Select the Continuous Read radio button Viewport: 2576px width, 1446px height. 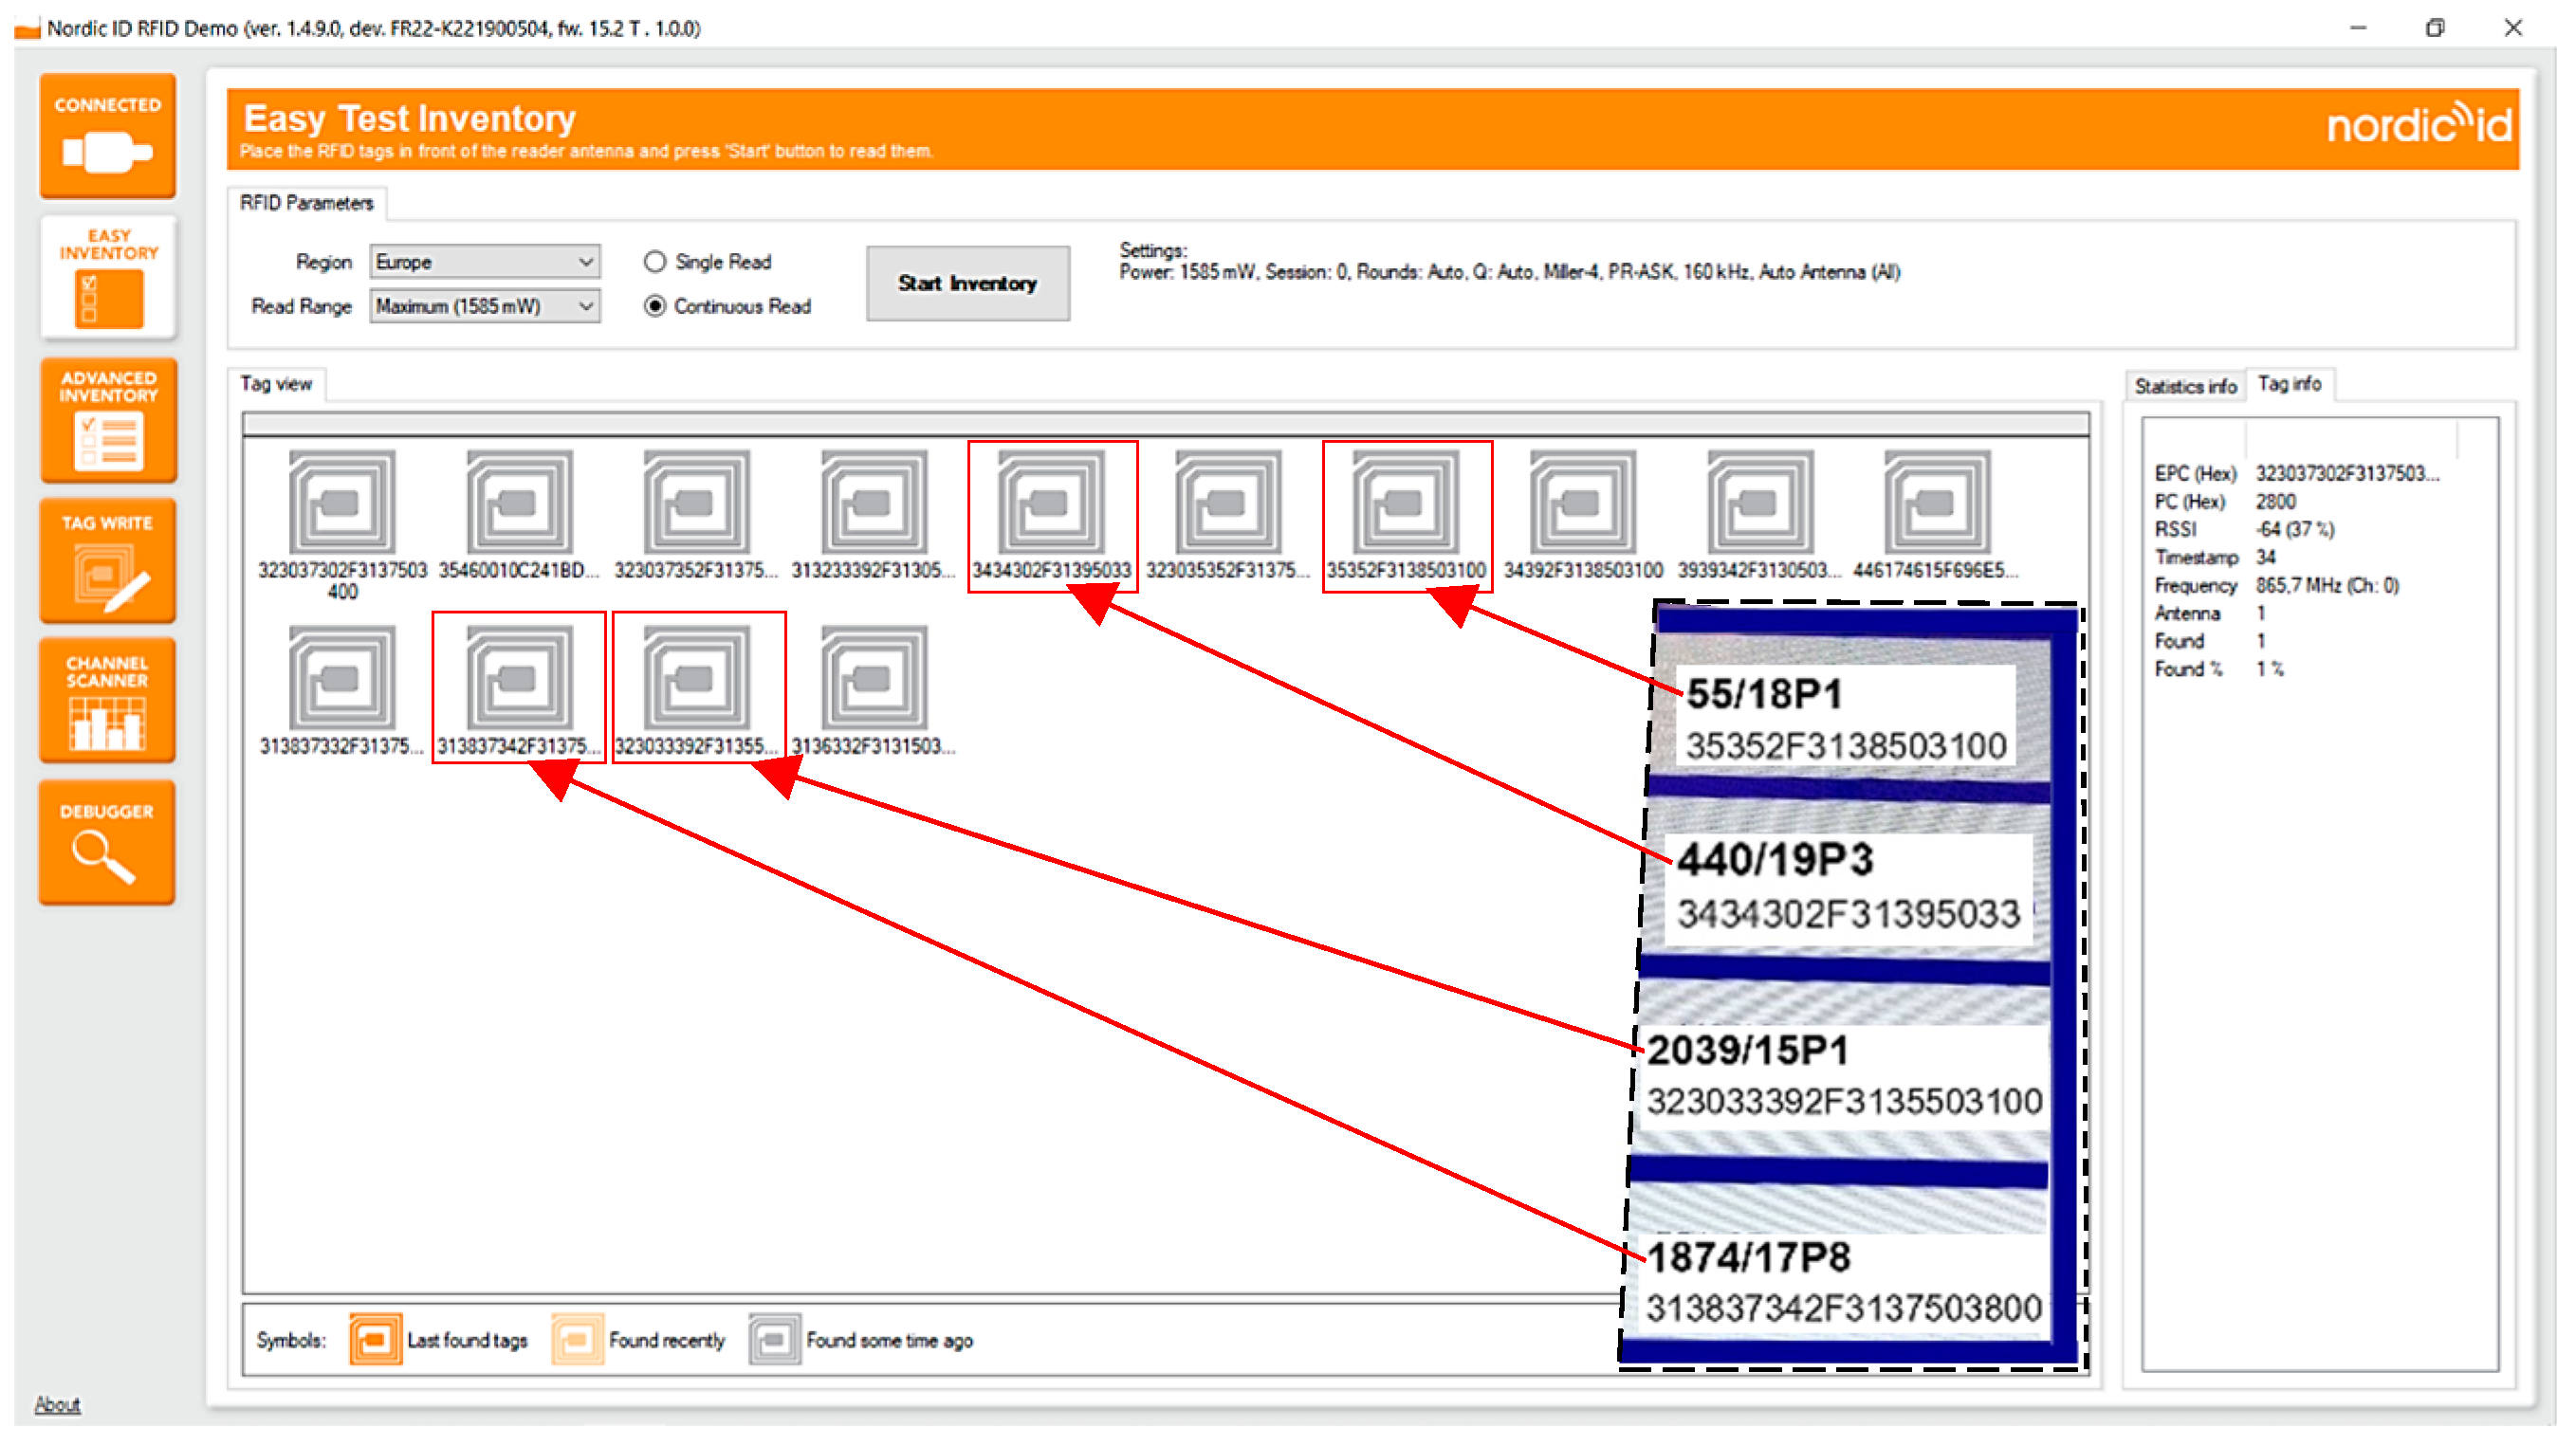(655, 307)
